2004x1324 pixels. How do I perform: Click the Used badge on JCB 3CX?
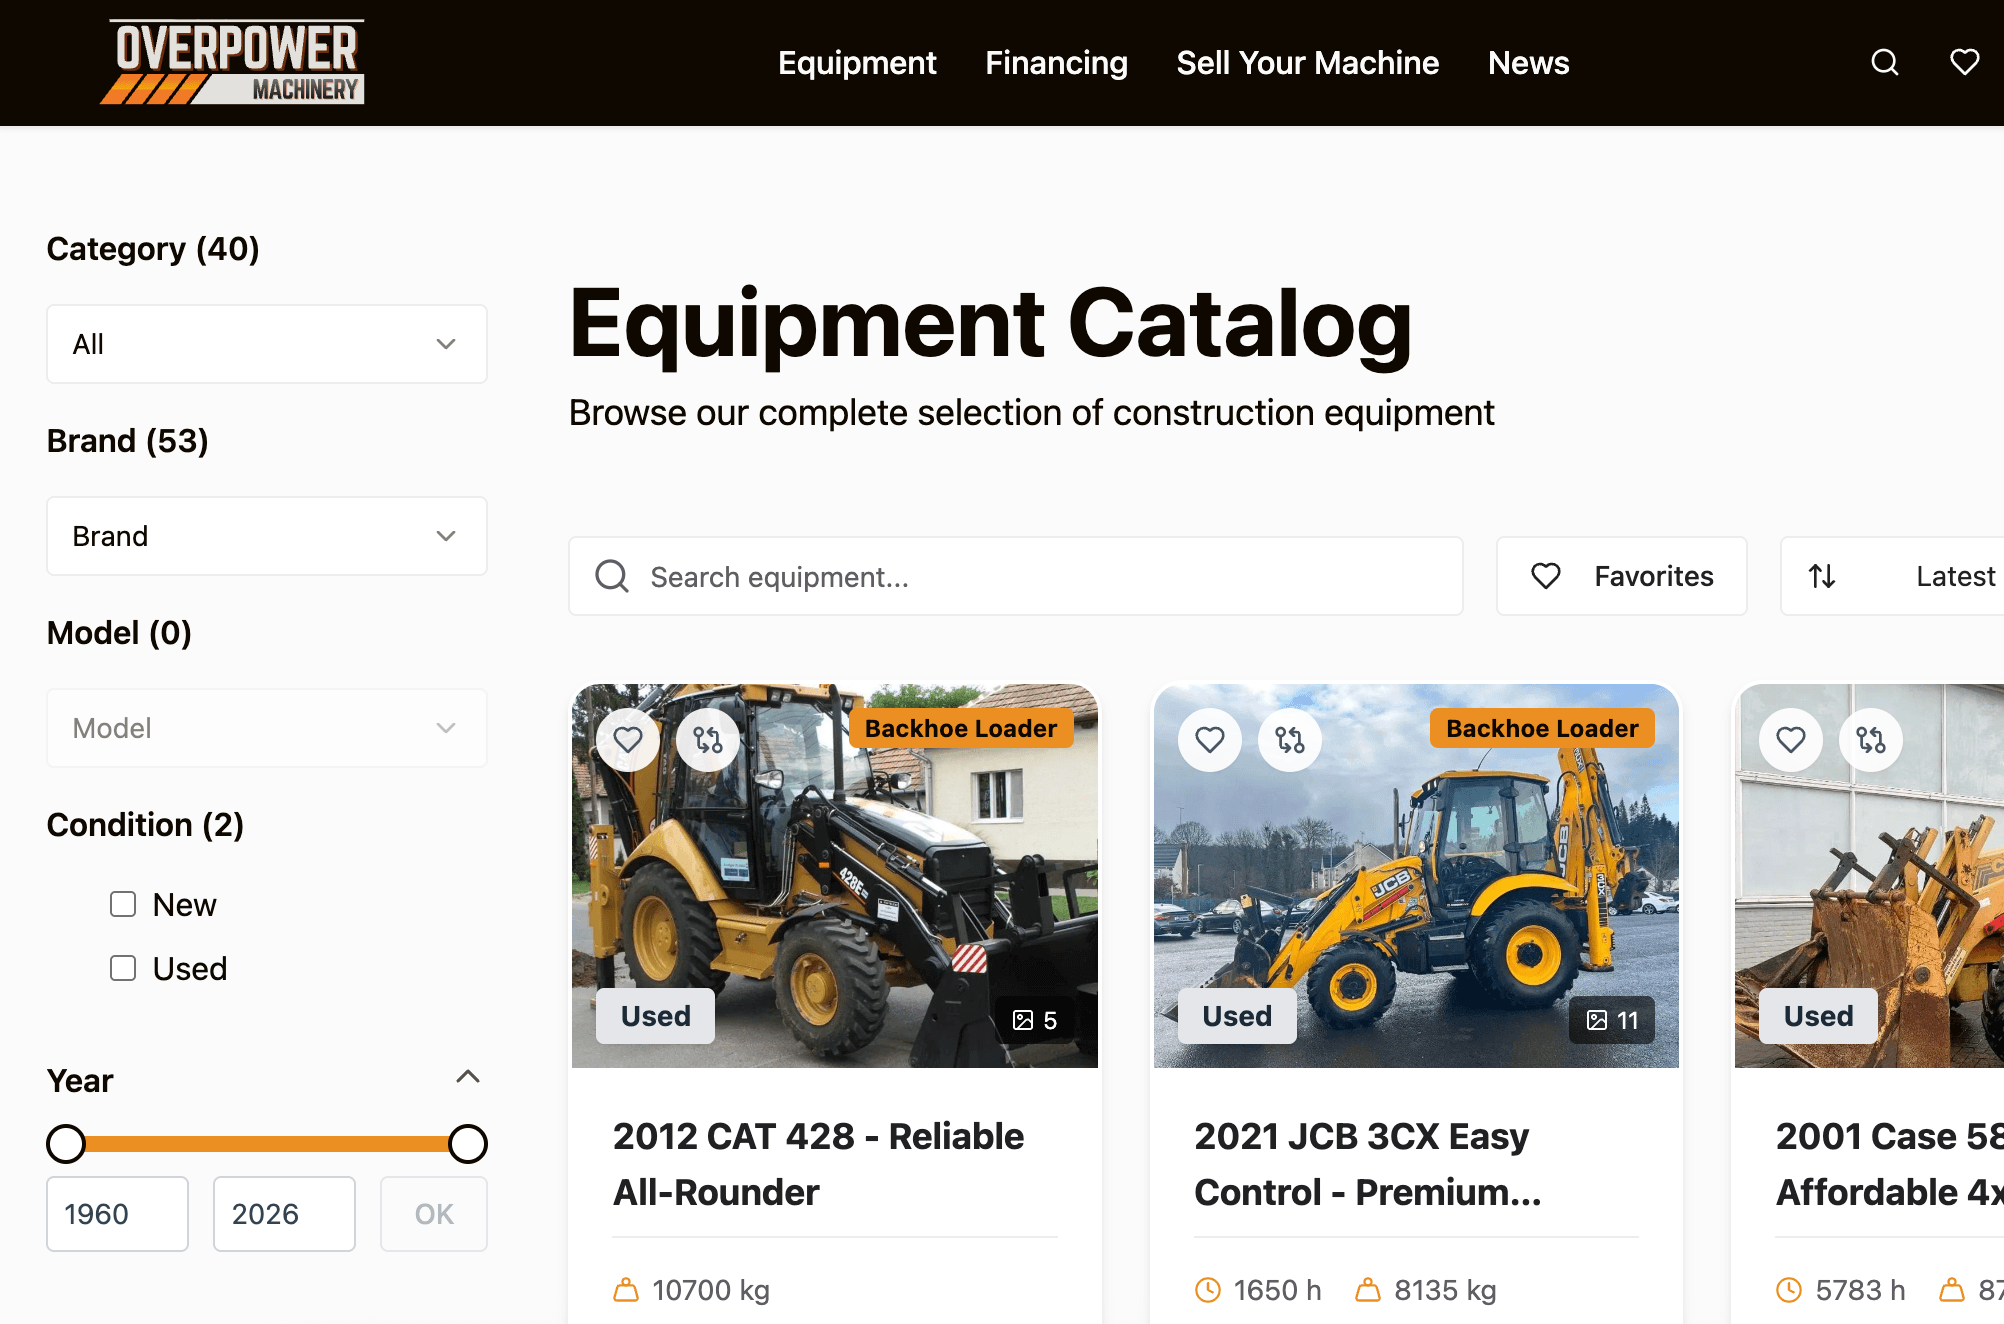click(x=1237, y=1016)
